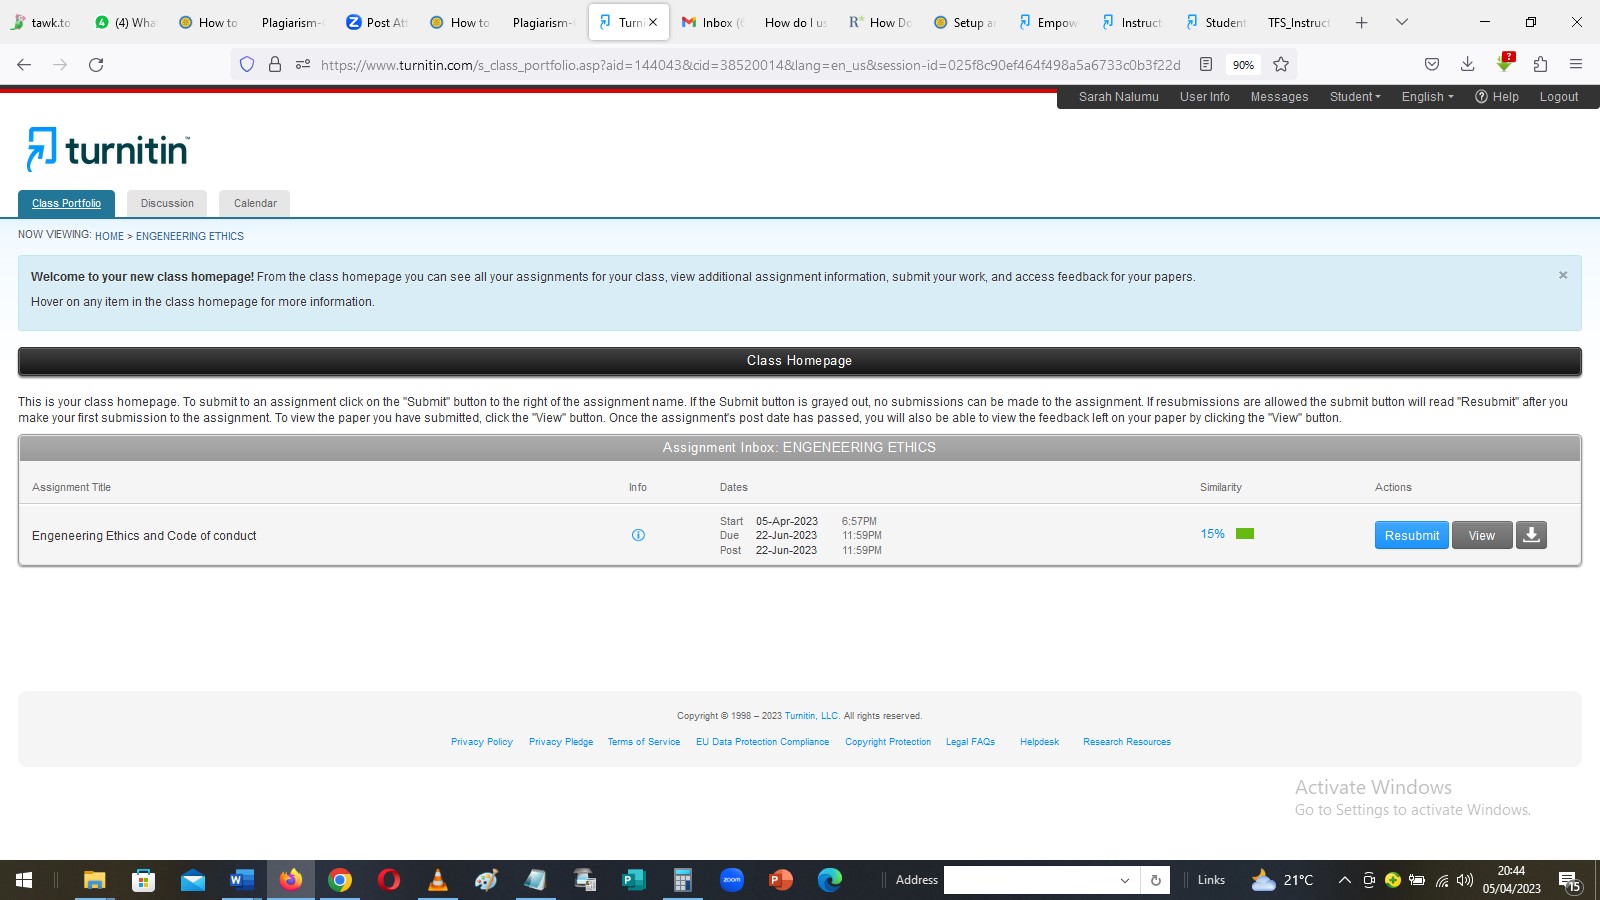Open Copyright Protection footer link

(x=888, y=742)
